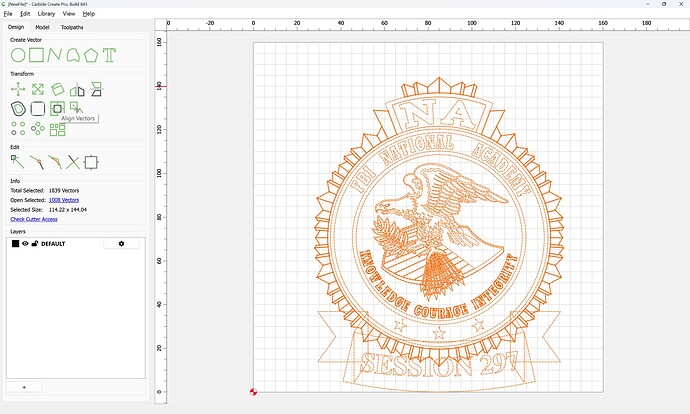Image resolution: width=690 pixels, height=414 pixels.
Task: Open the File menu
Action: [x=8, y=14]
